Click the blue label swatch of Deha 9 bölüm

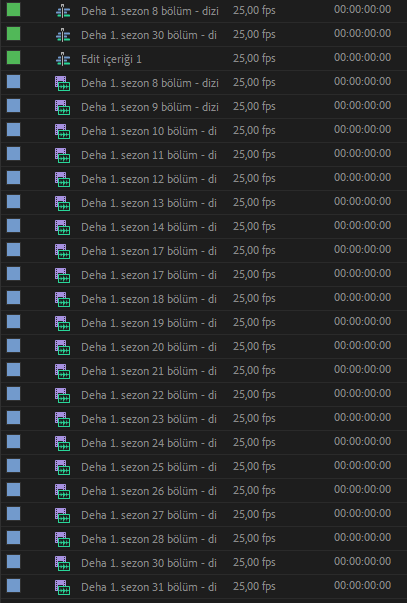coord(13,106)
